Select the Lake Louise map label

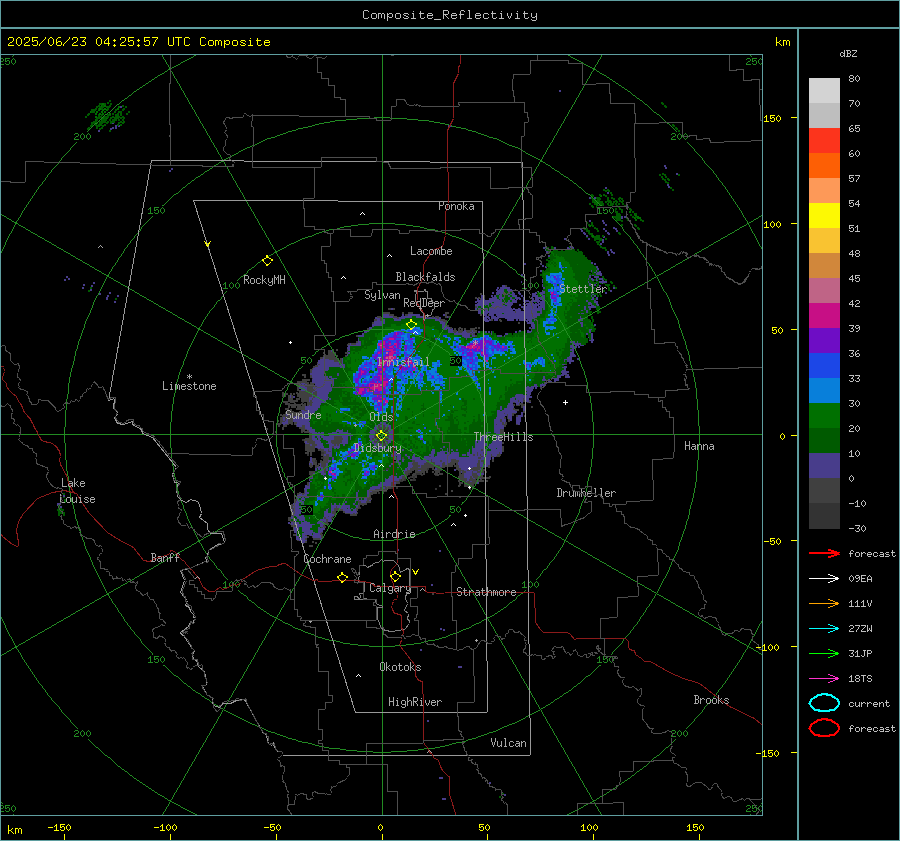77,491
